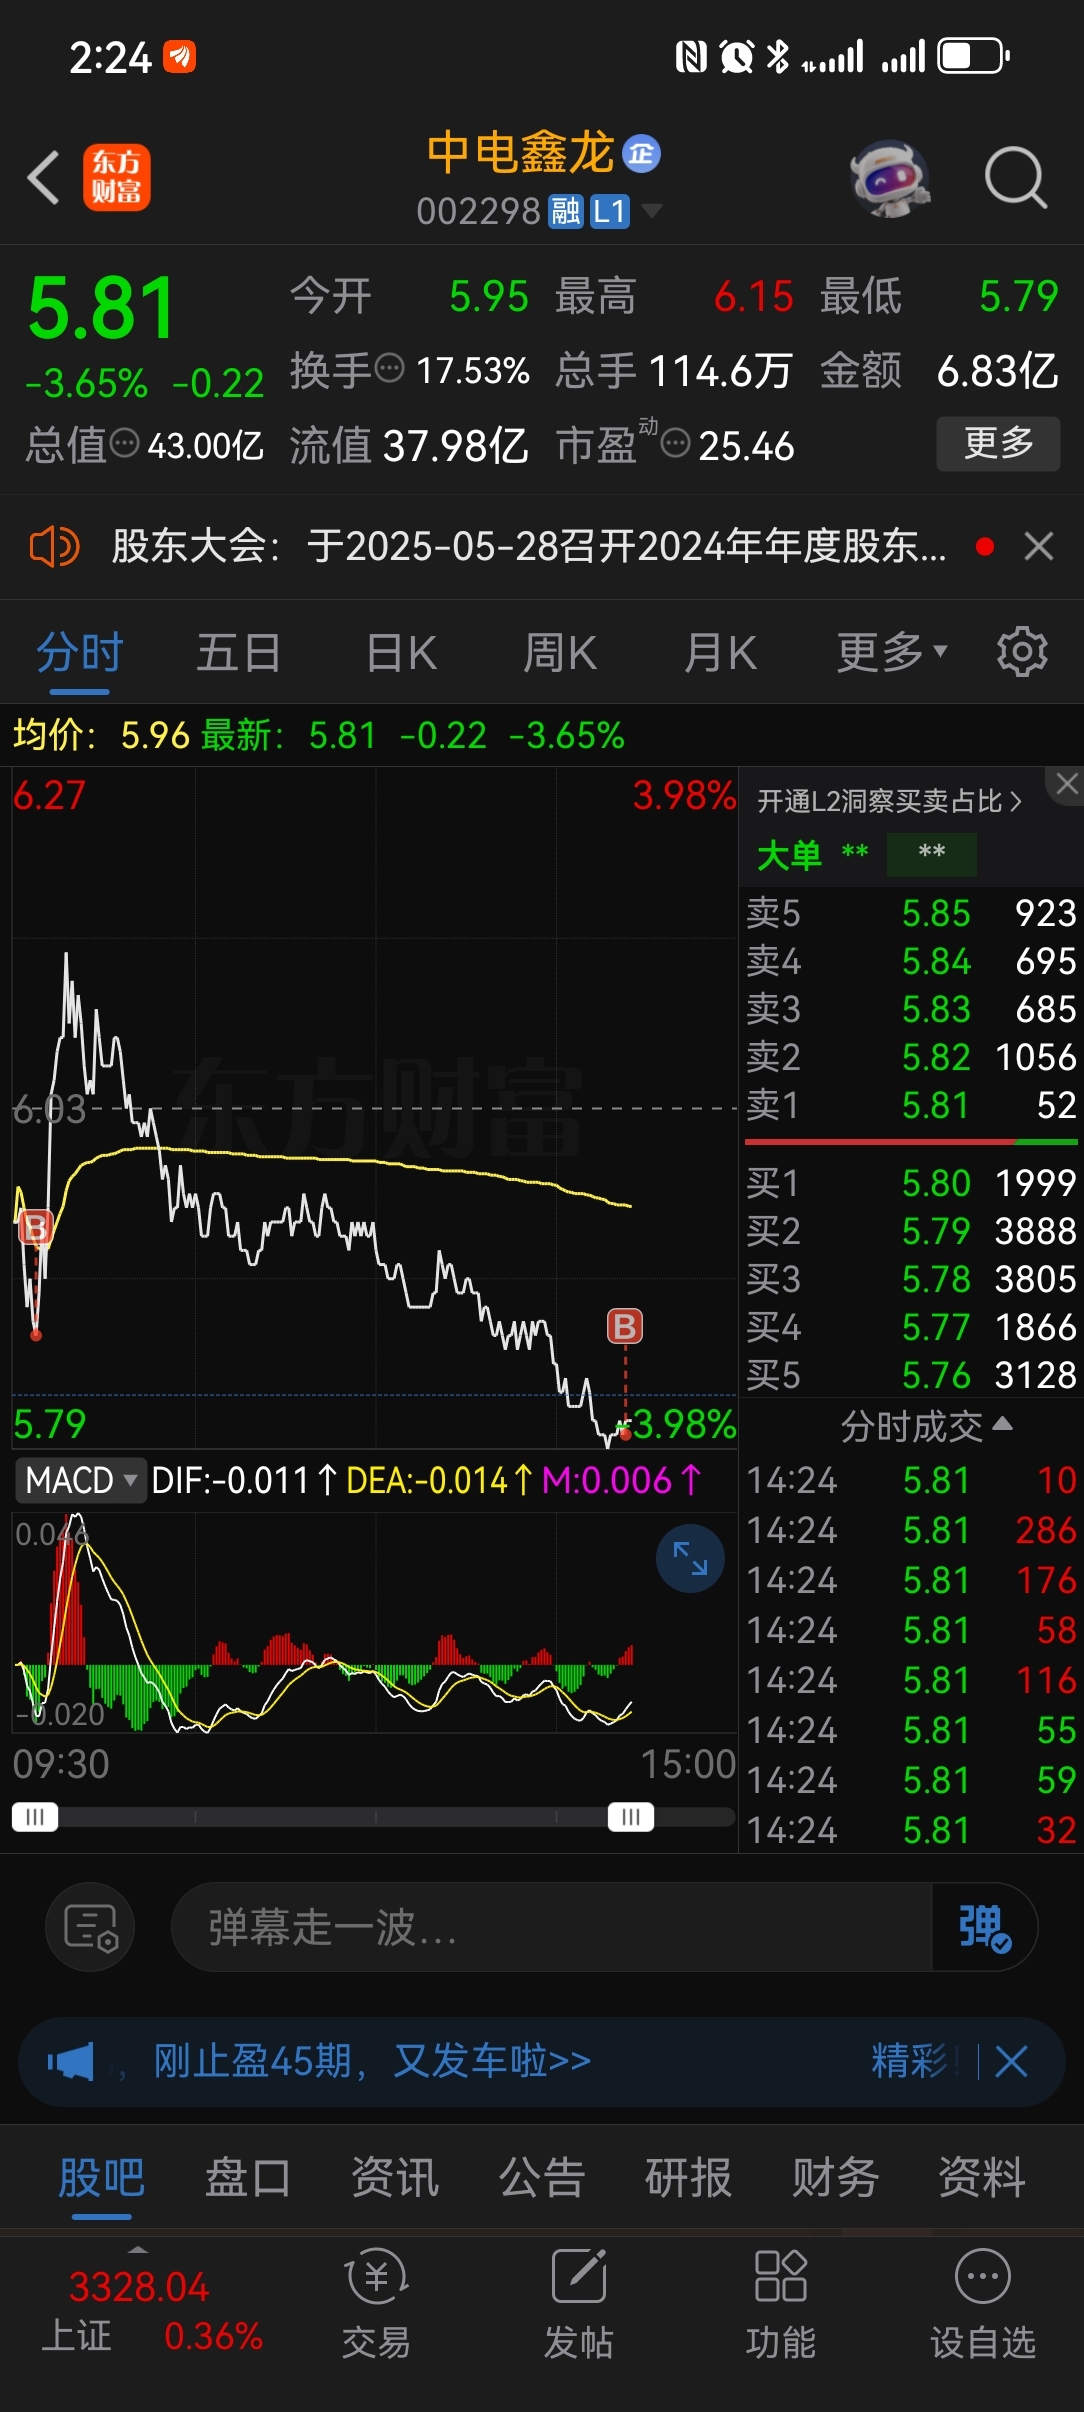Switch to the 月K chart tab

(720, 653)
